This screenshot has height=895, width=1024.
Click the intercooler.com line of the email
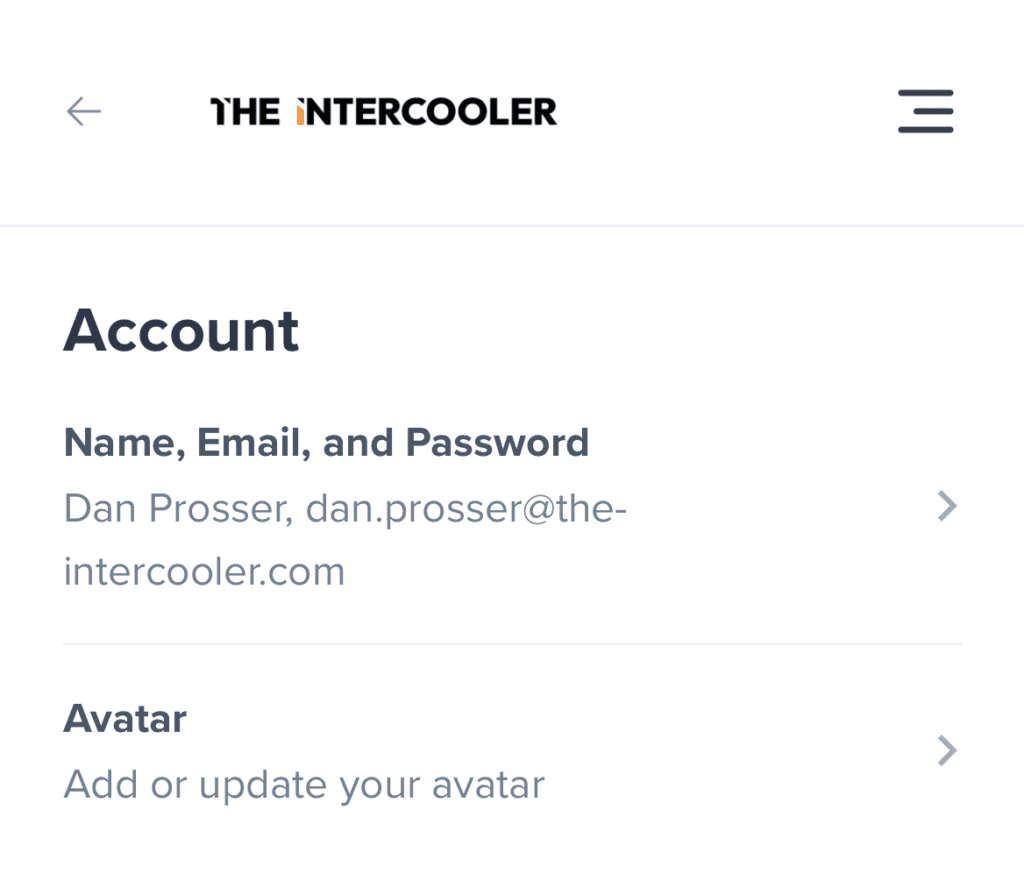(x=204, y=572)
